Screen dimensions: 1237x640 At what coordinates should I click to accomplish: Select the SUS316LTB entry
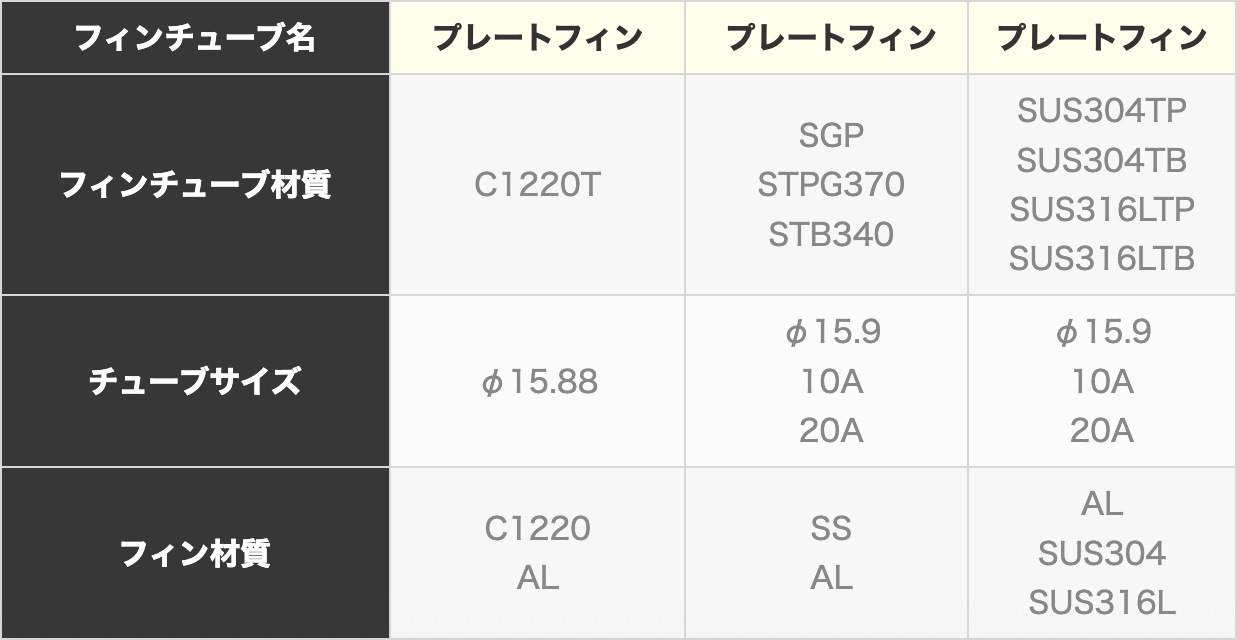pyautogui.click(x=1102, y=259)
